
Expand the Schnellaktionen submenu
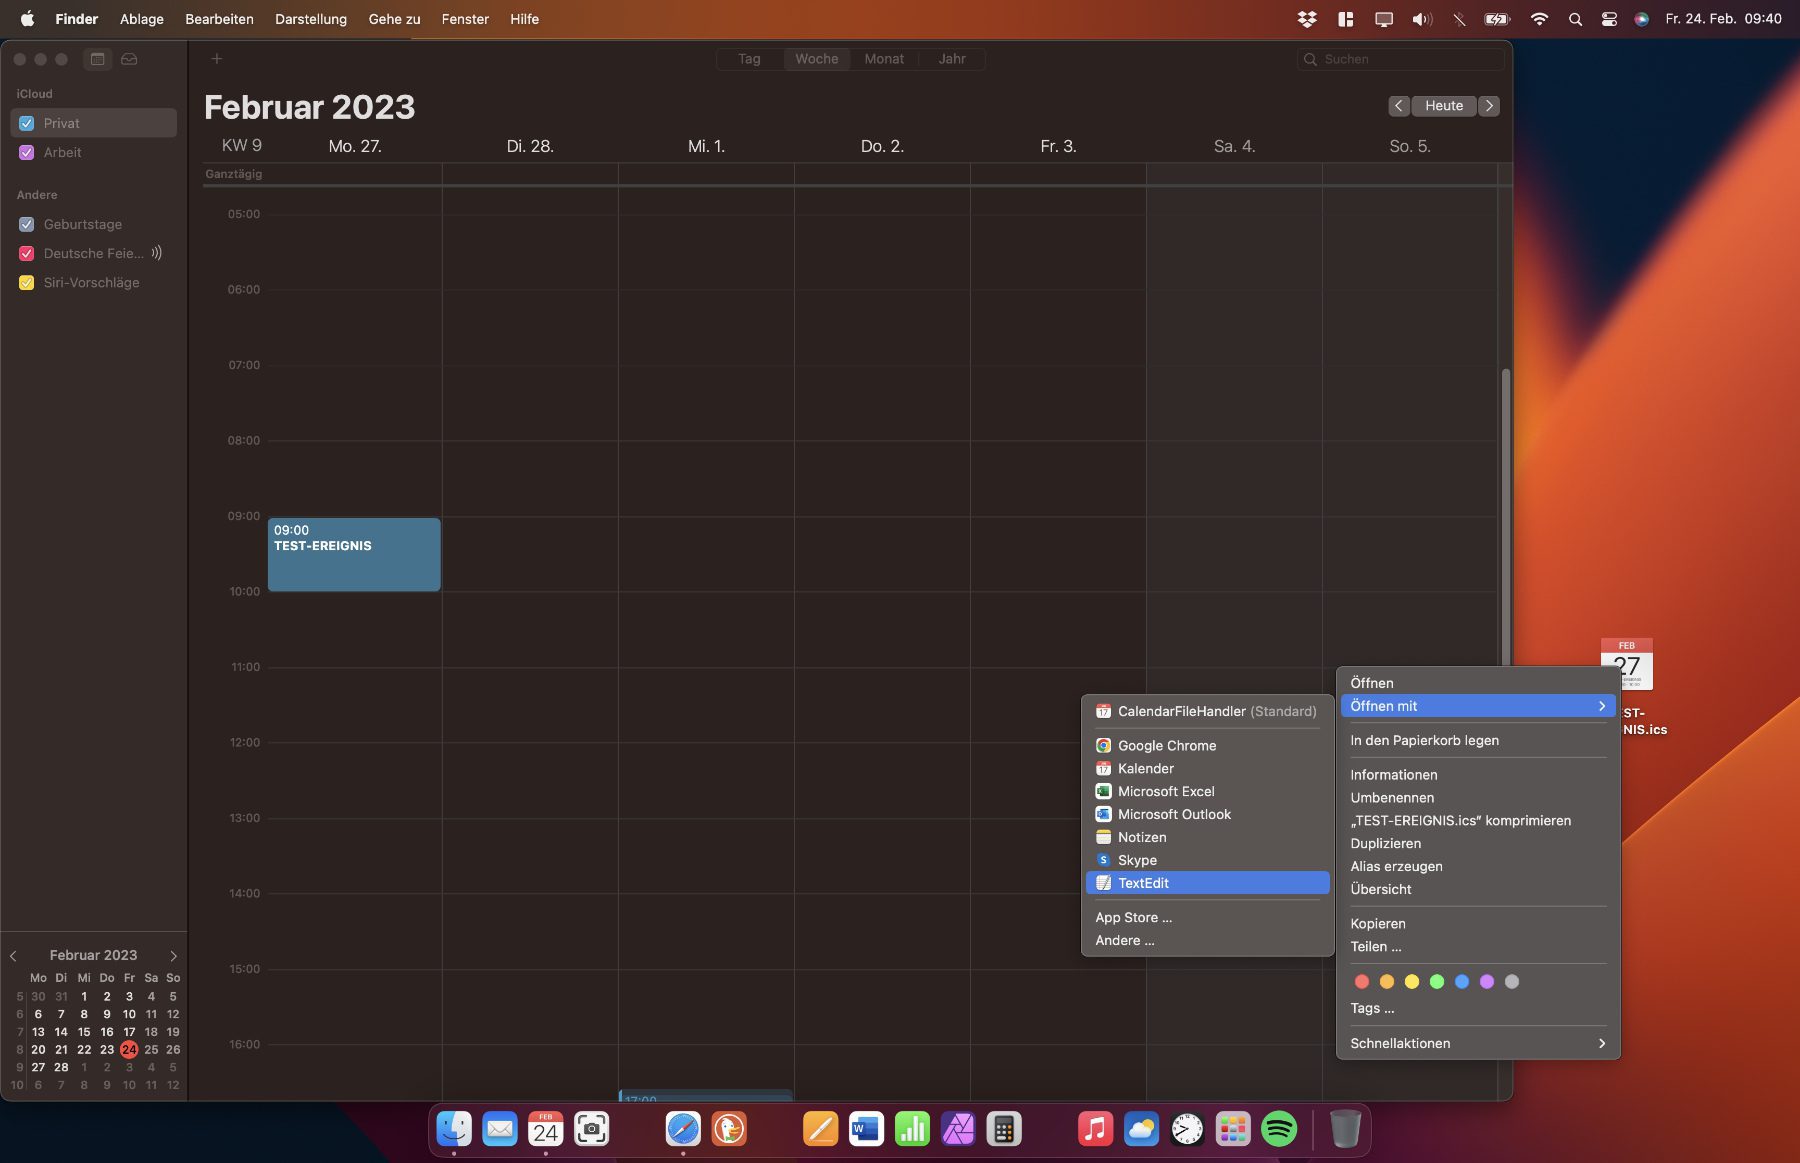(1478, 1043)
